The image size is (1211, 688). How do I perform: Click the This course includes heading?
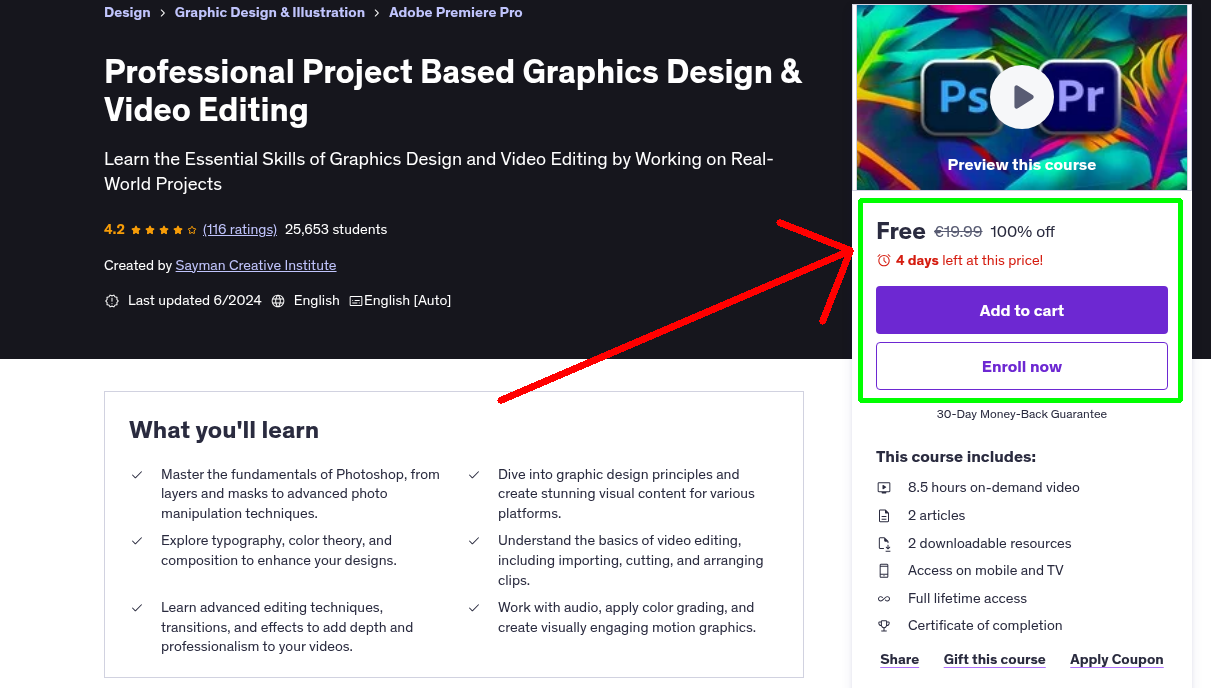click(x=956, y=457)
